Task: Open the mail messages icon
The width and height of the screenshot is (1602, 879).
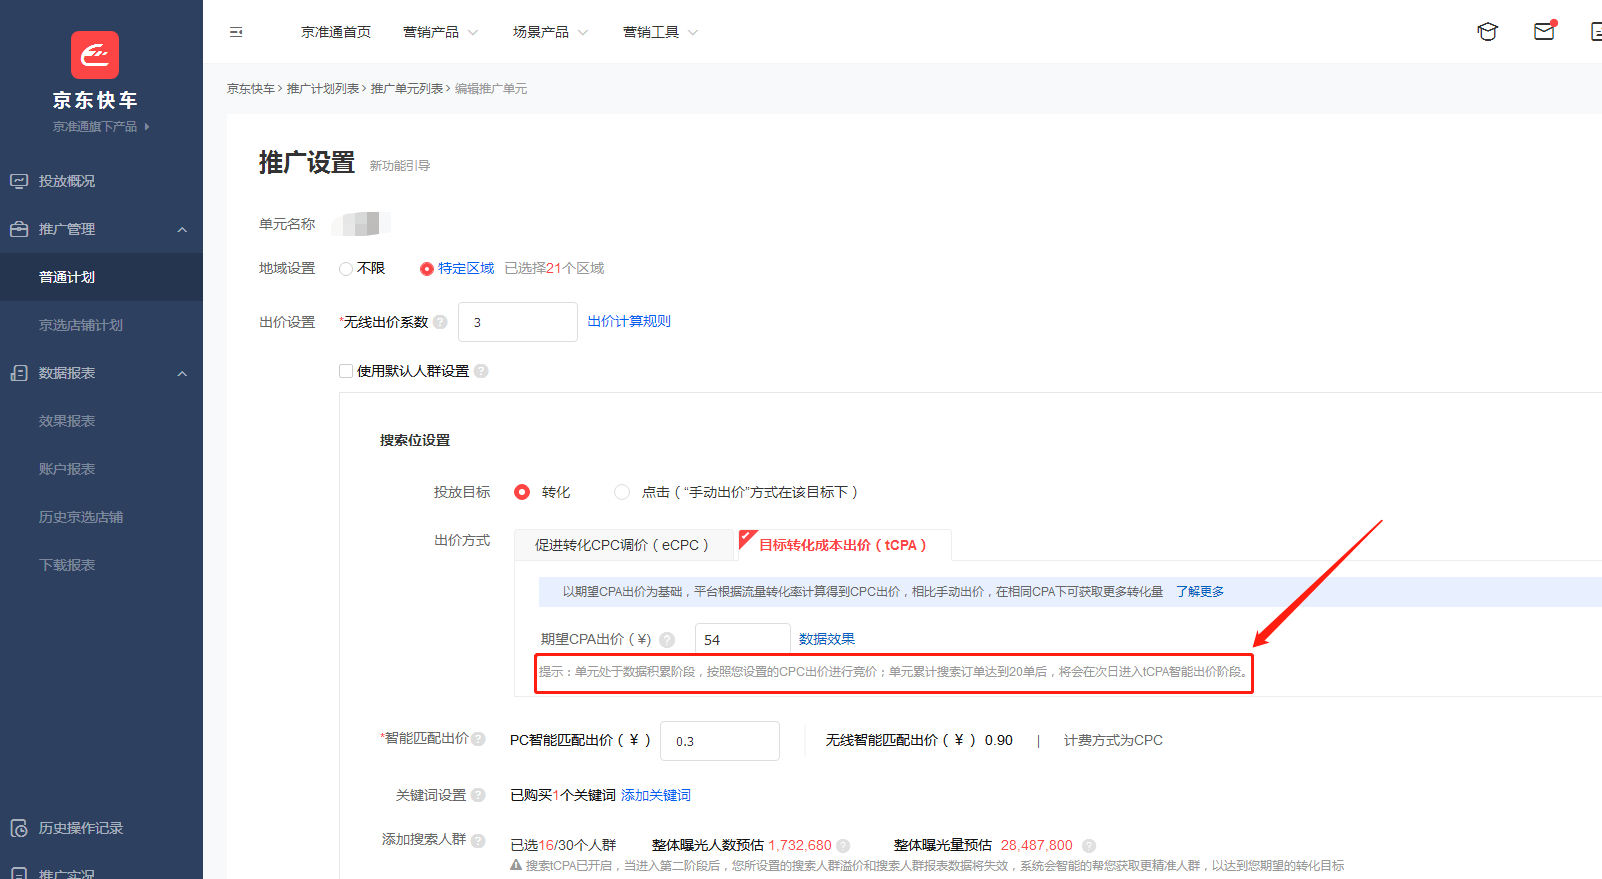Action: (x=1545, y=31)
